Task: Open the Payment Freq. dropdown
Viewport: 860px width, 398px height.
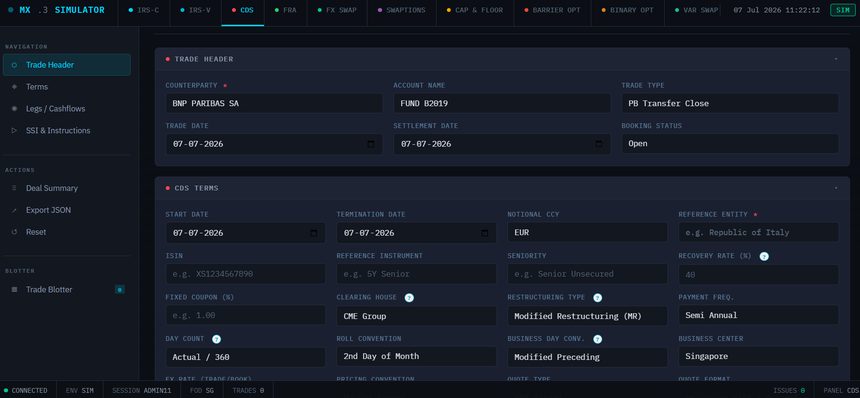Action: coord(759,315)
